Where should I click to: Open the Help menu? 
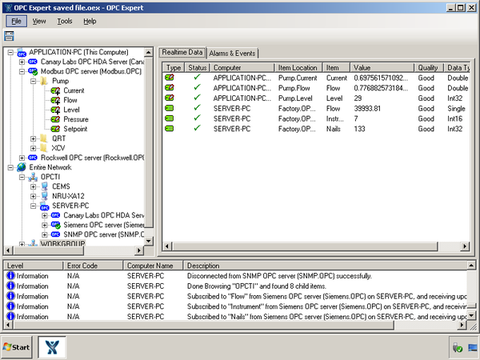pos(90,21)
